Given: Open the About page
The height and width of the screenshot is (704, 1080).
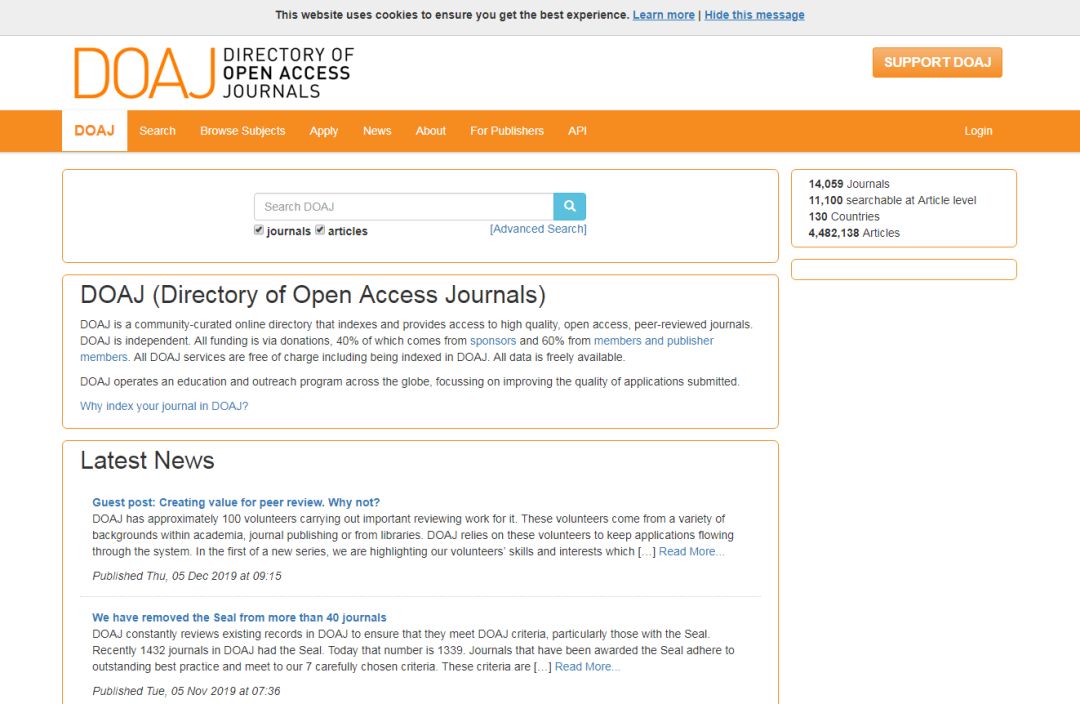Looking at the screenshot, I should (x=430, y=131).
